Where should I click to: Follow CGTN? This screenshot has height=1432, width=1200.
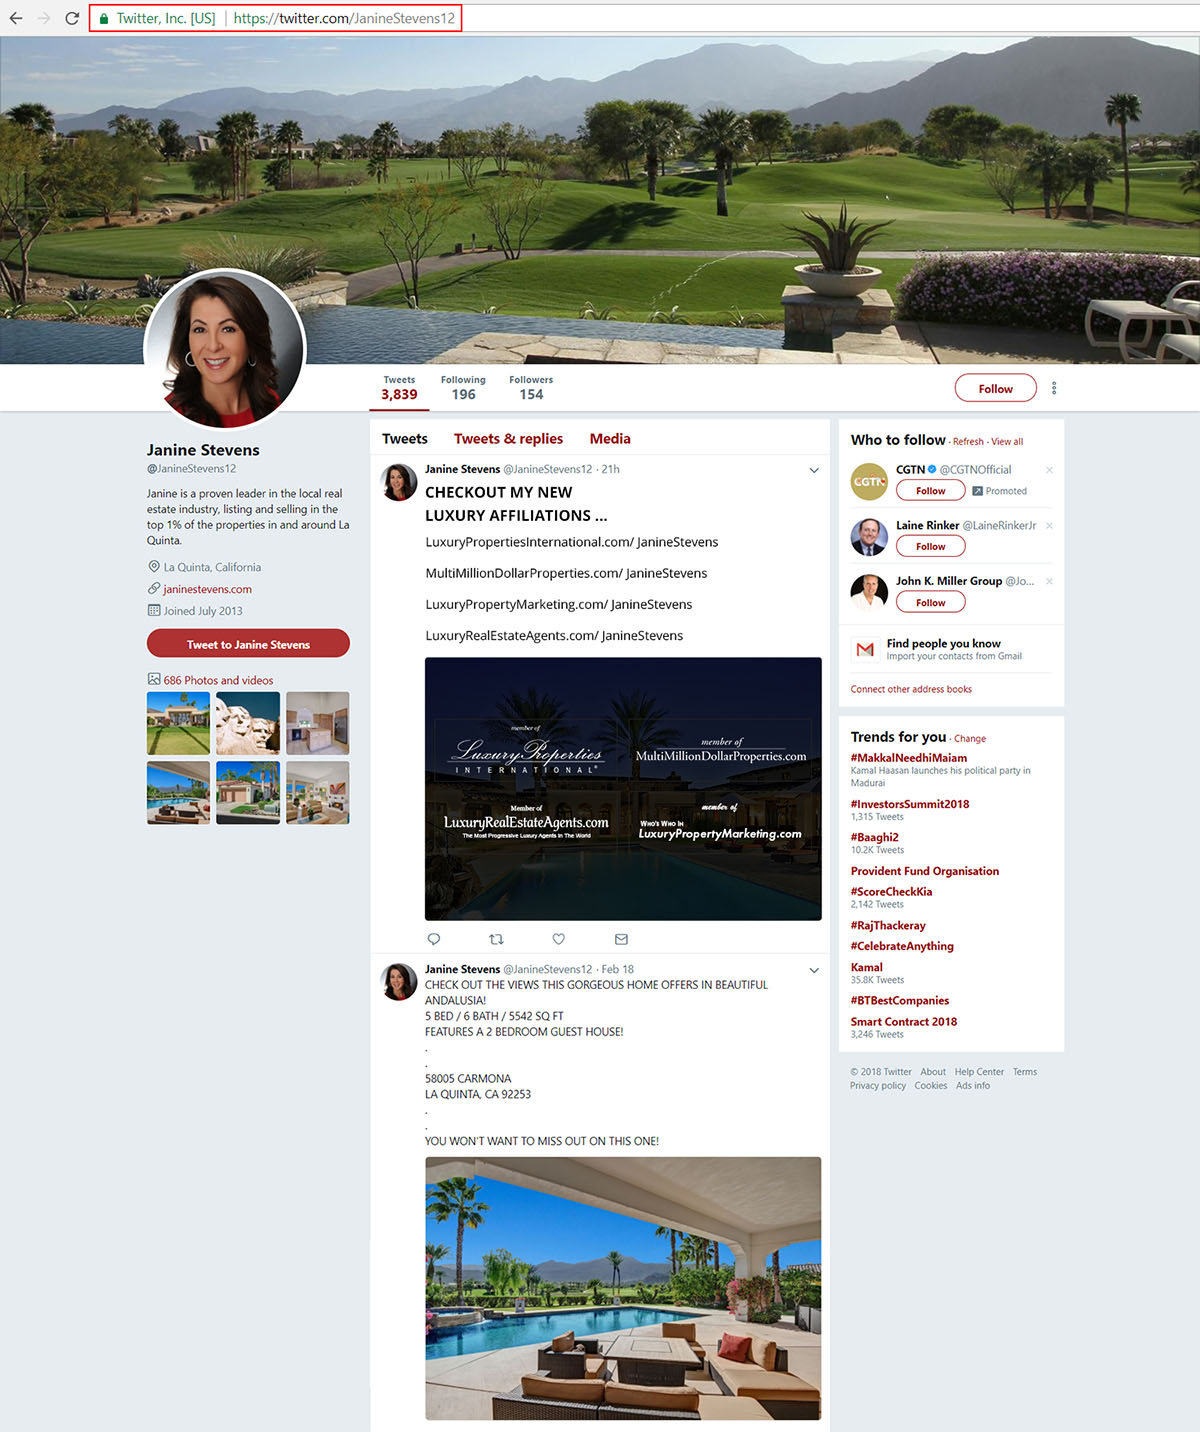coord(930,491)
